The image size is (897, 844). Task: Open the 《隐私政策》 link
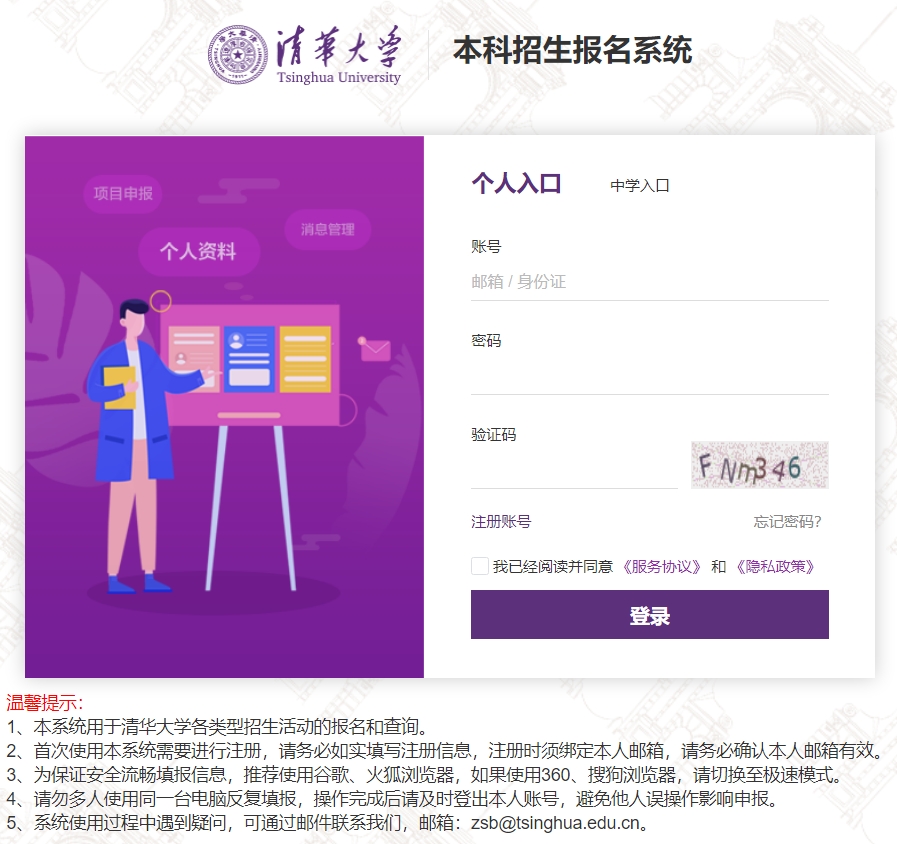[x=776, y=566]
